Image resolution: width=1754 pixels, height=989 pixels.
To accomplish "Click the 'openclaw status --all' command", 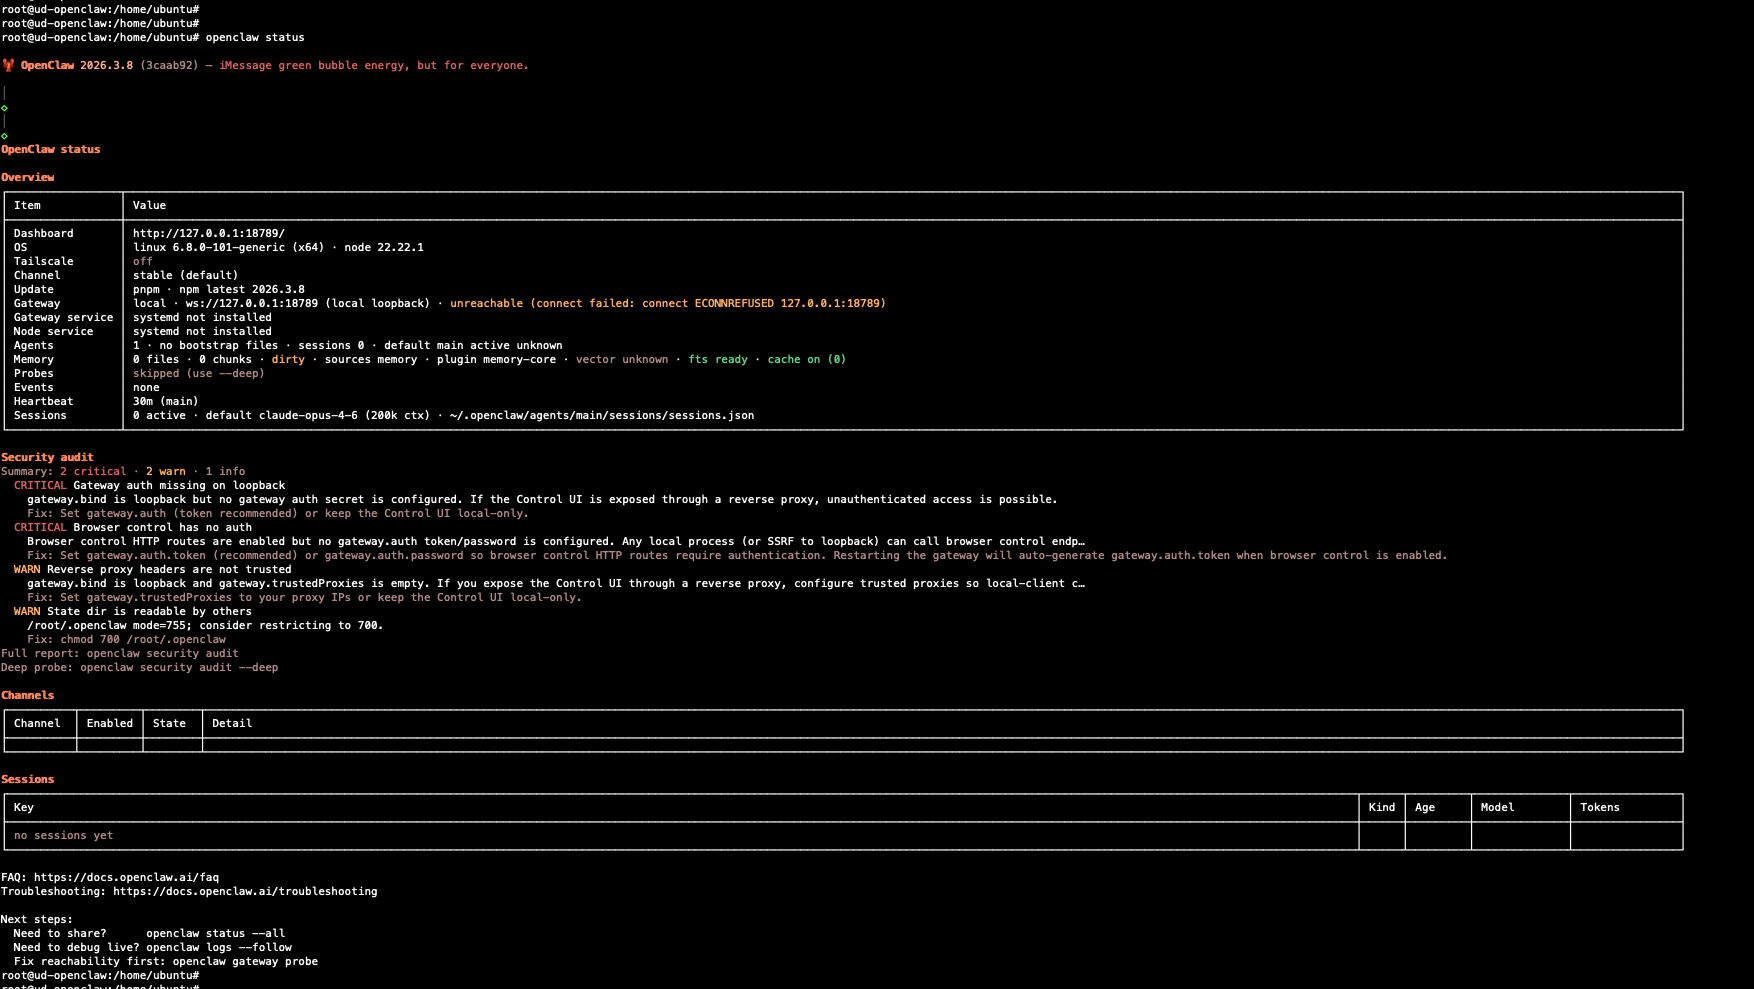I will click(215, 934).
